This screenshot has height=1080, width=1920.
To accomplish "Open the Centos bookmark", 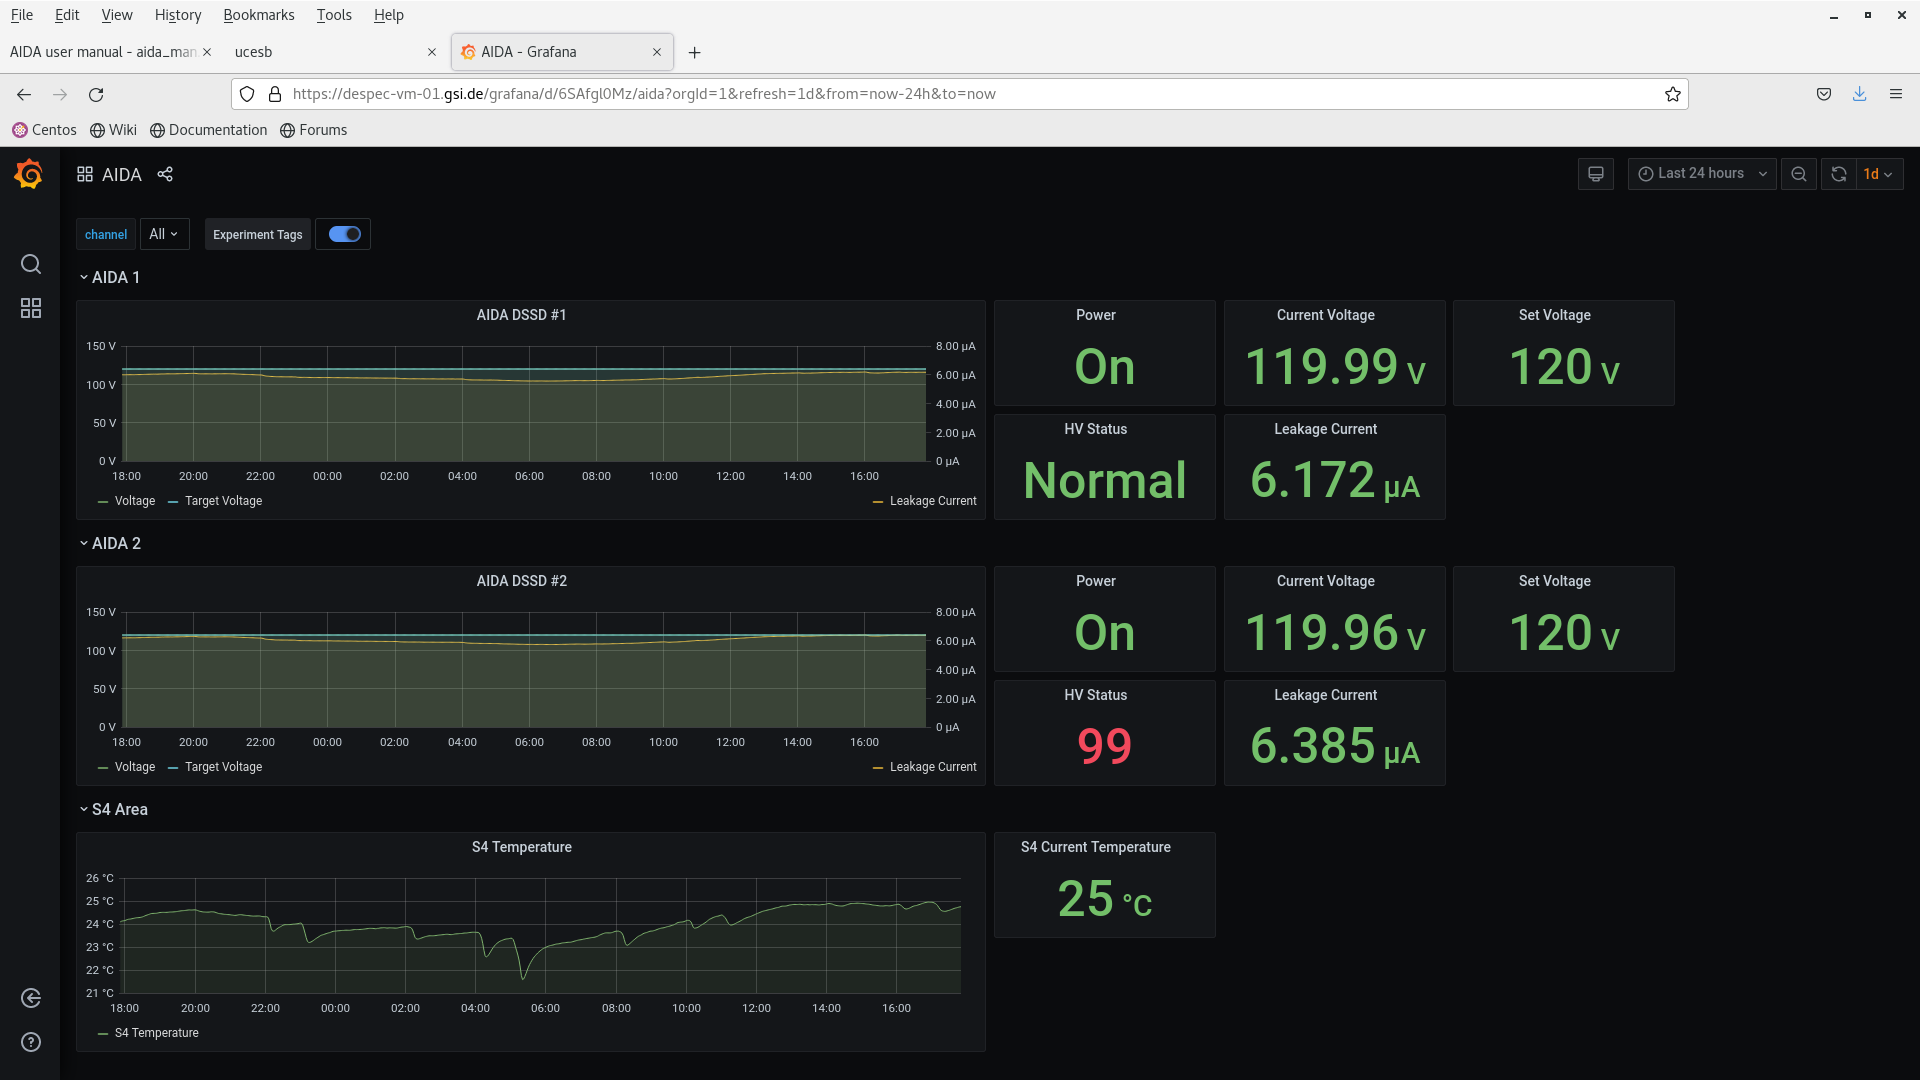I will [x=45, y=130].
